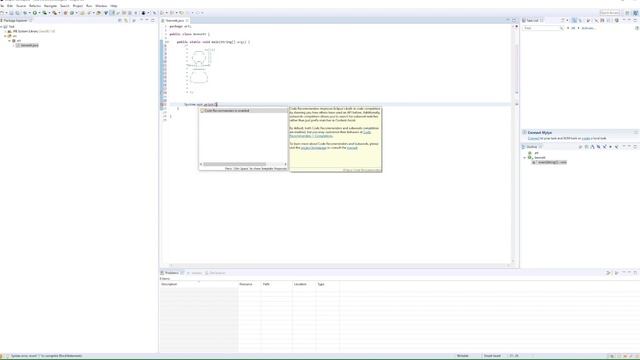The width and height of the screenshot is (640, 360).
Task: Collapse all in Package Explorer
Action: [x=120, y=20]
